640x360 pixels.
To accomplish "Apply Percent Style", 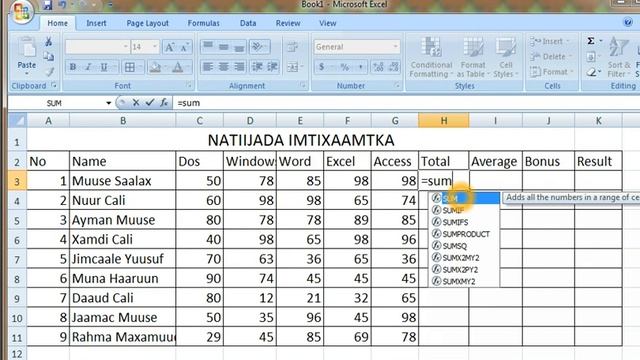I will point(344,67).
